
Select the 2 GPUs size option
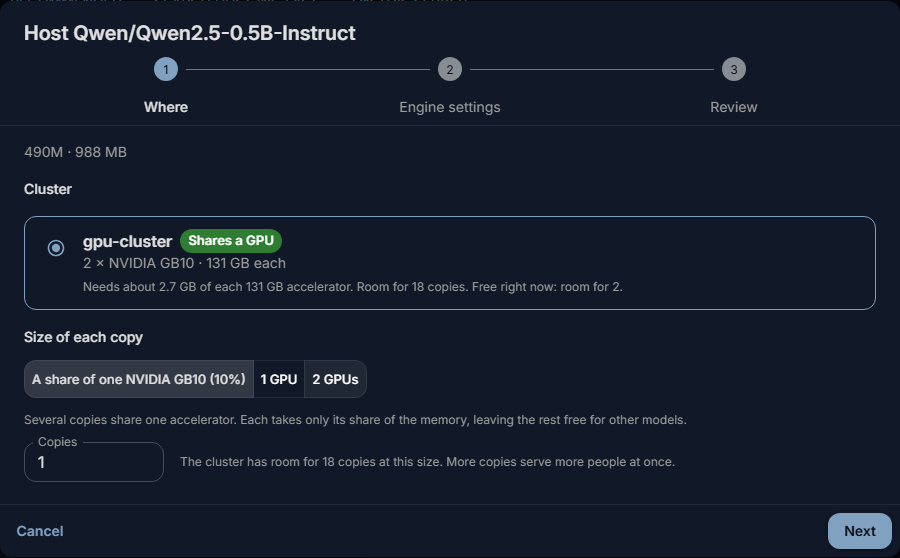(335, 379)
